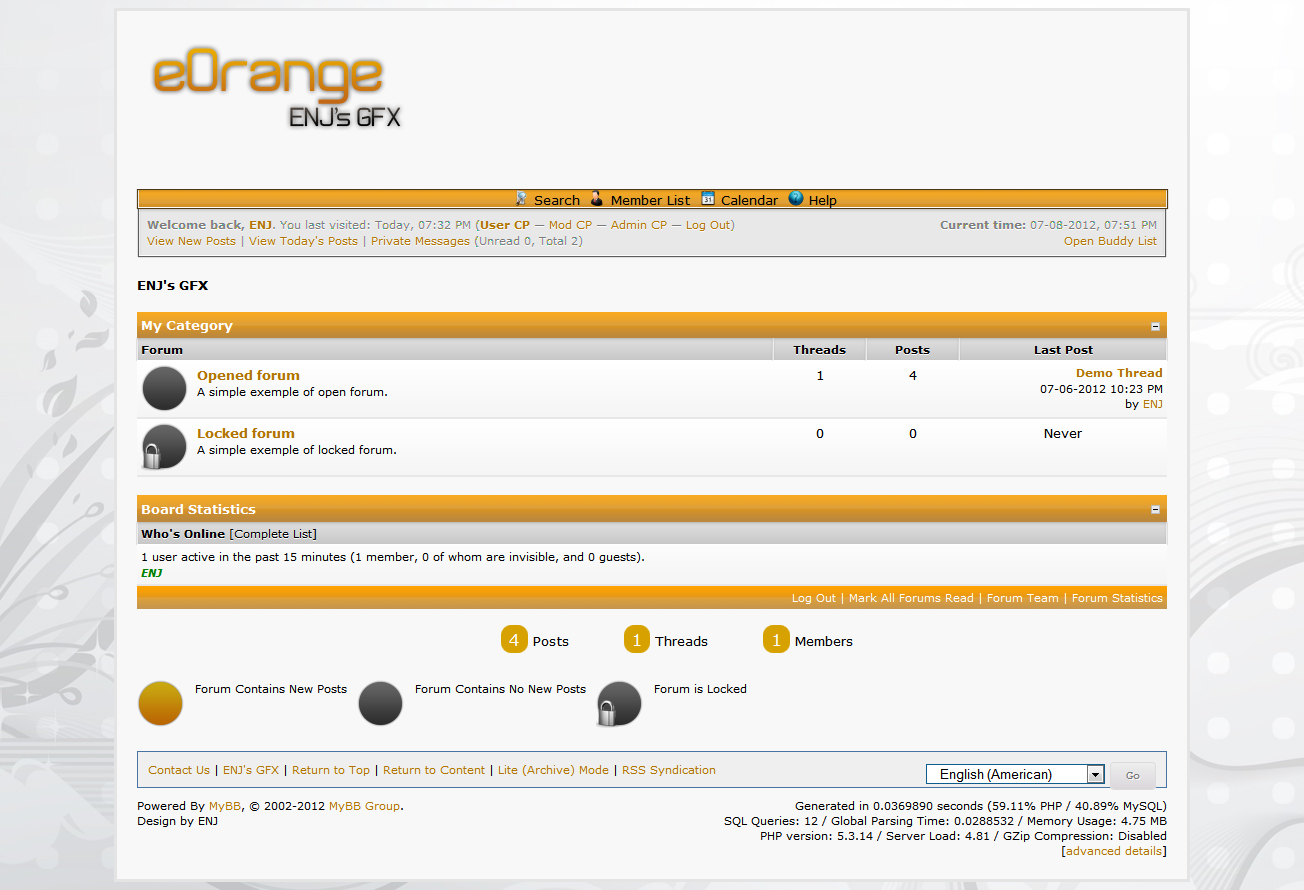
Task: Collapse the Board Statistics section
Action: pos(1155,510)
